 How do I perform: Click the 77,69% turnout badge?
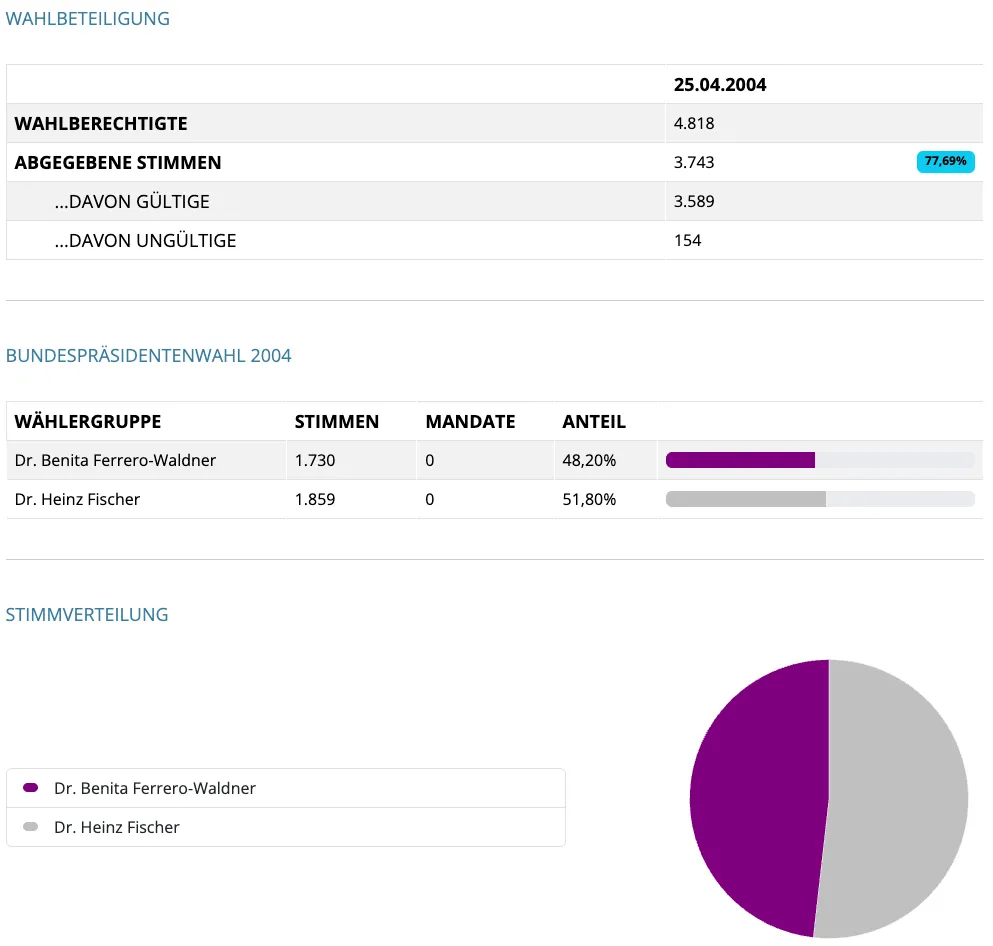[946, 161]
